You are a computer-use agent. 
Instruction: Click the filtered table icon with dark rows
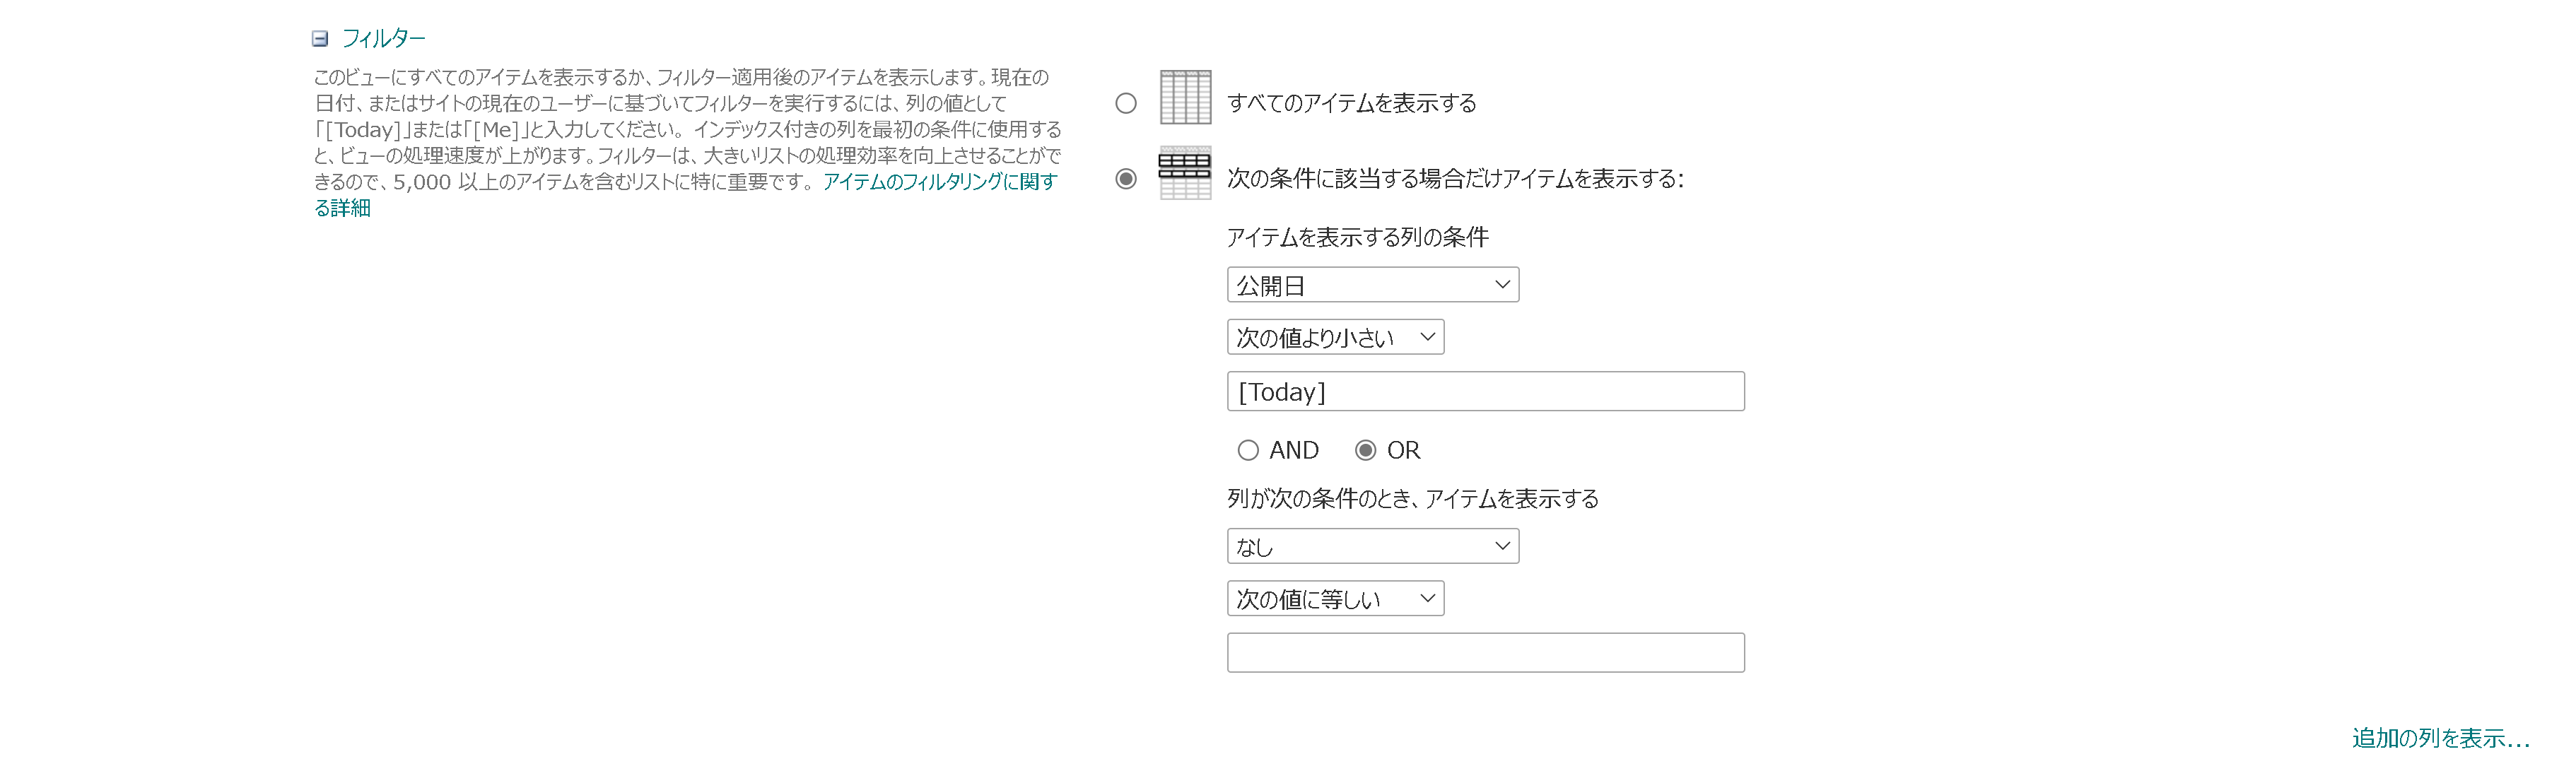click(1185, 173)
